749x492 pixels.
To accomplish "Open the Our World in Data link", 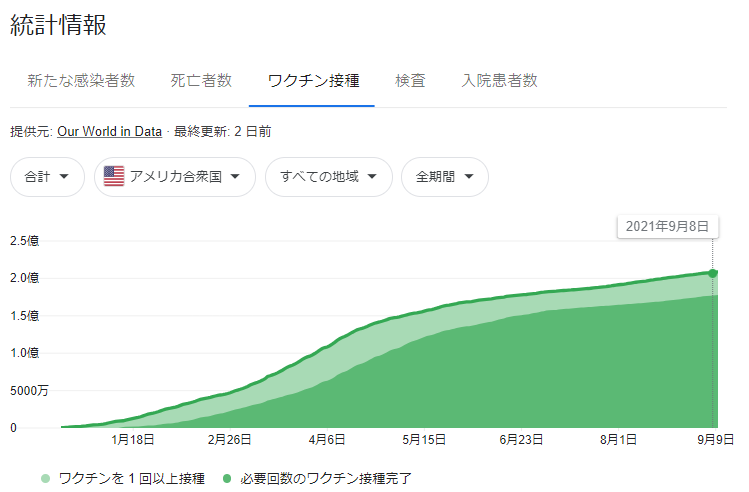I will [x=109, y=131].
